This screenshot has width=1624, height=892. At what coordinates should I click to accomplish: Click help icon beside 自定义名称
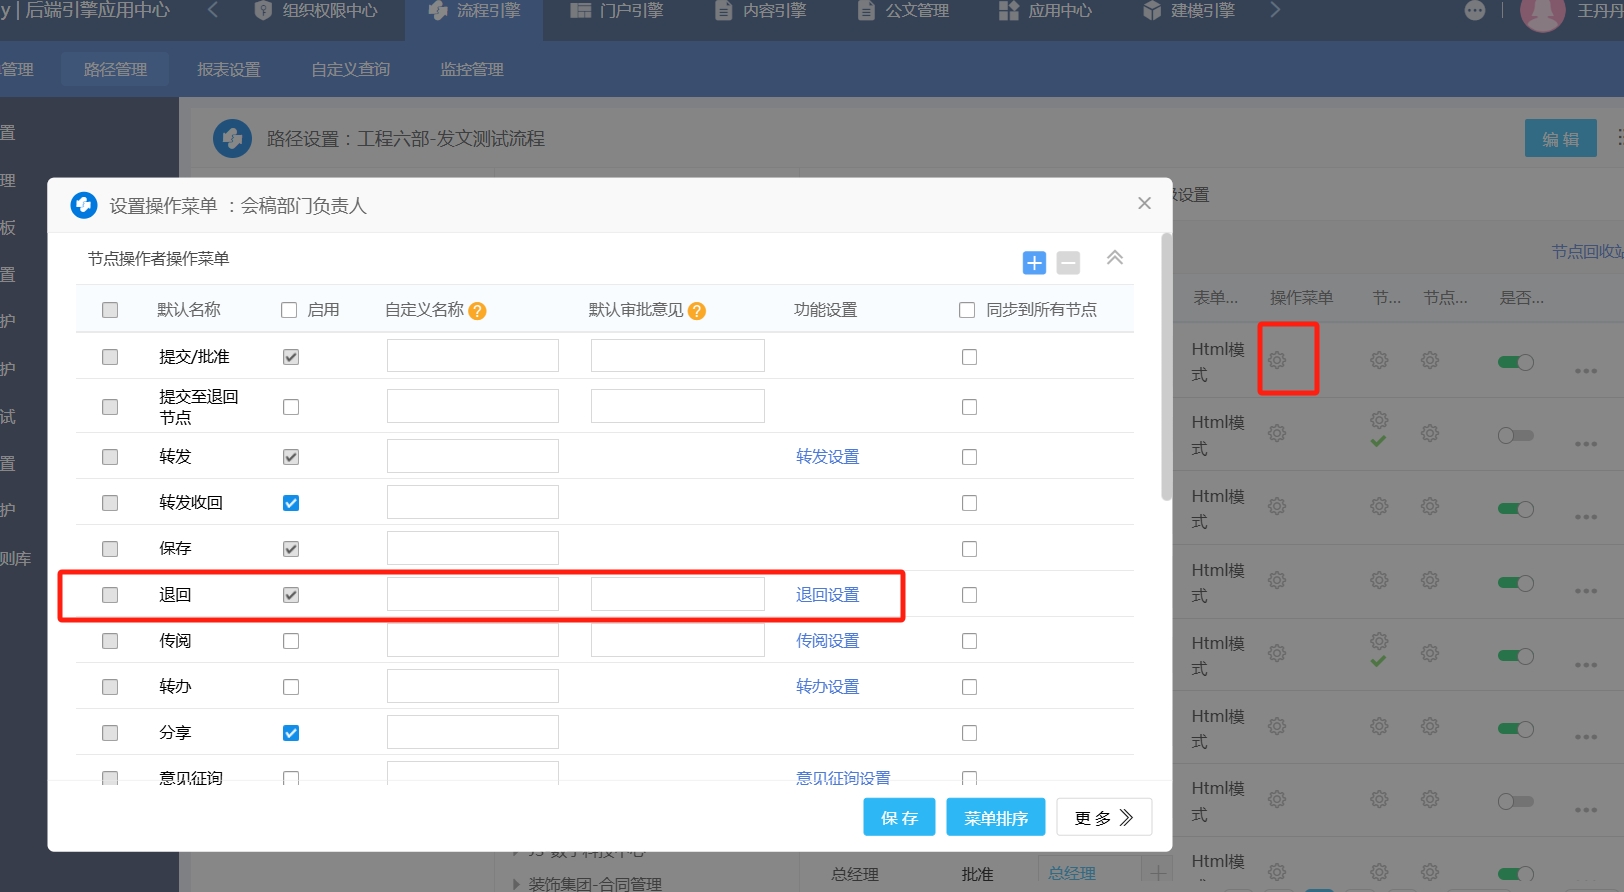478,311
